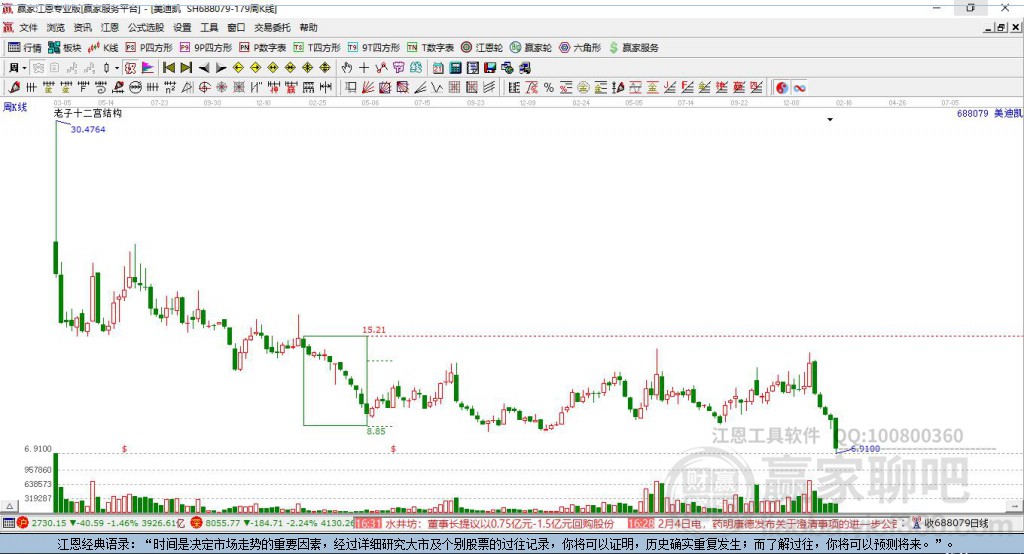Expand the candlestick style dropdown arrow
This screenshot has height=554, width=1024.
click(x=117, y=68)
